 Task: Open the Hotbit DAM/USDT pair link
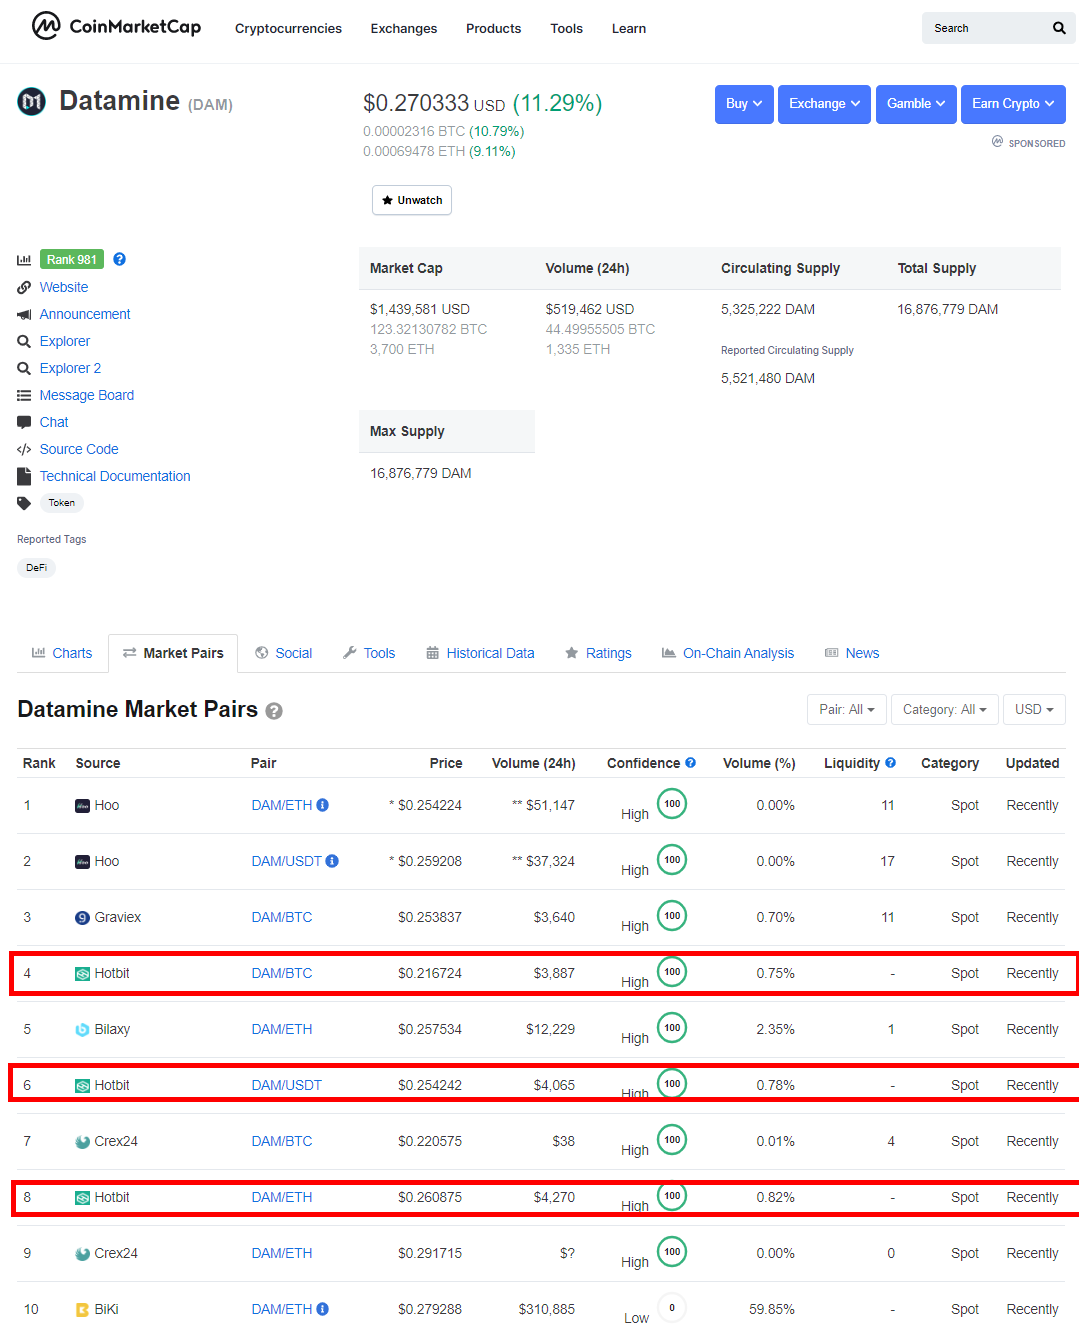click(287, 1085)
